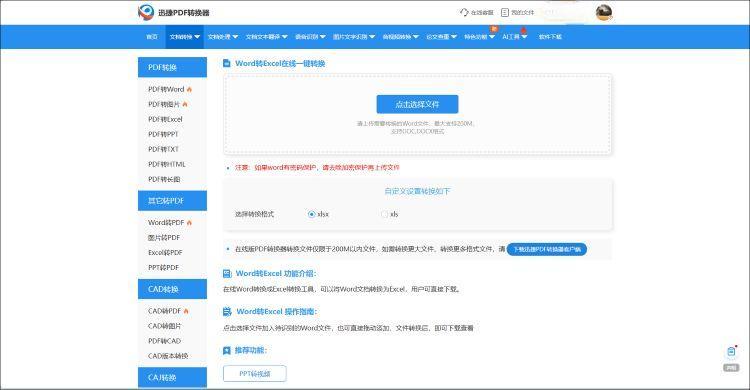Open PDF转Excel in the sidebar

165,119
